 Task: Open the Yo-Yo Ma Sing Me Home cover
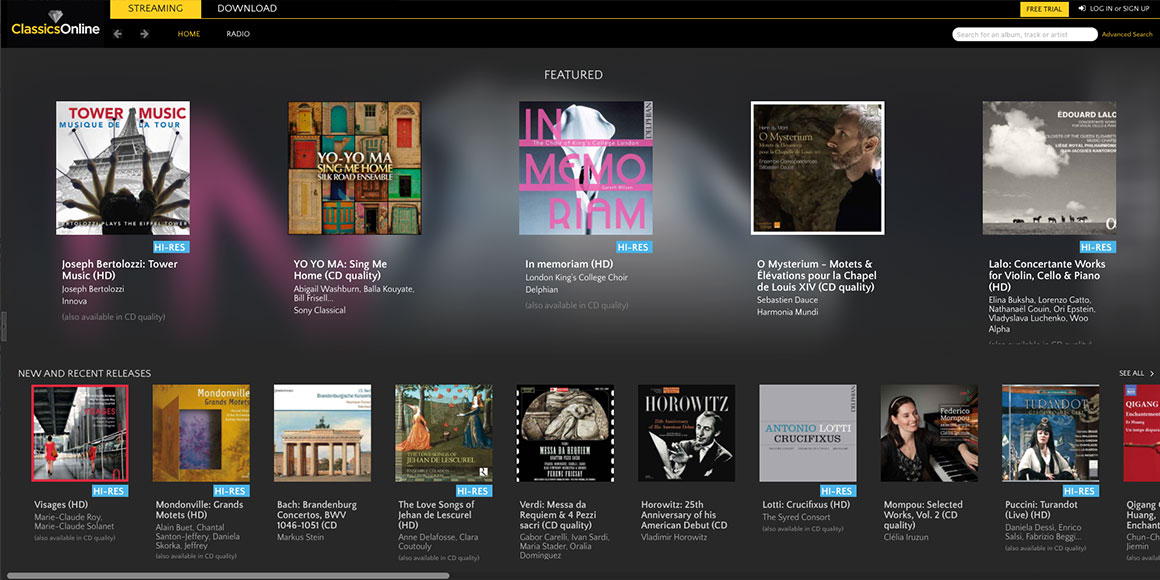pyautogui.click(x=355, y=168)
